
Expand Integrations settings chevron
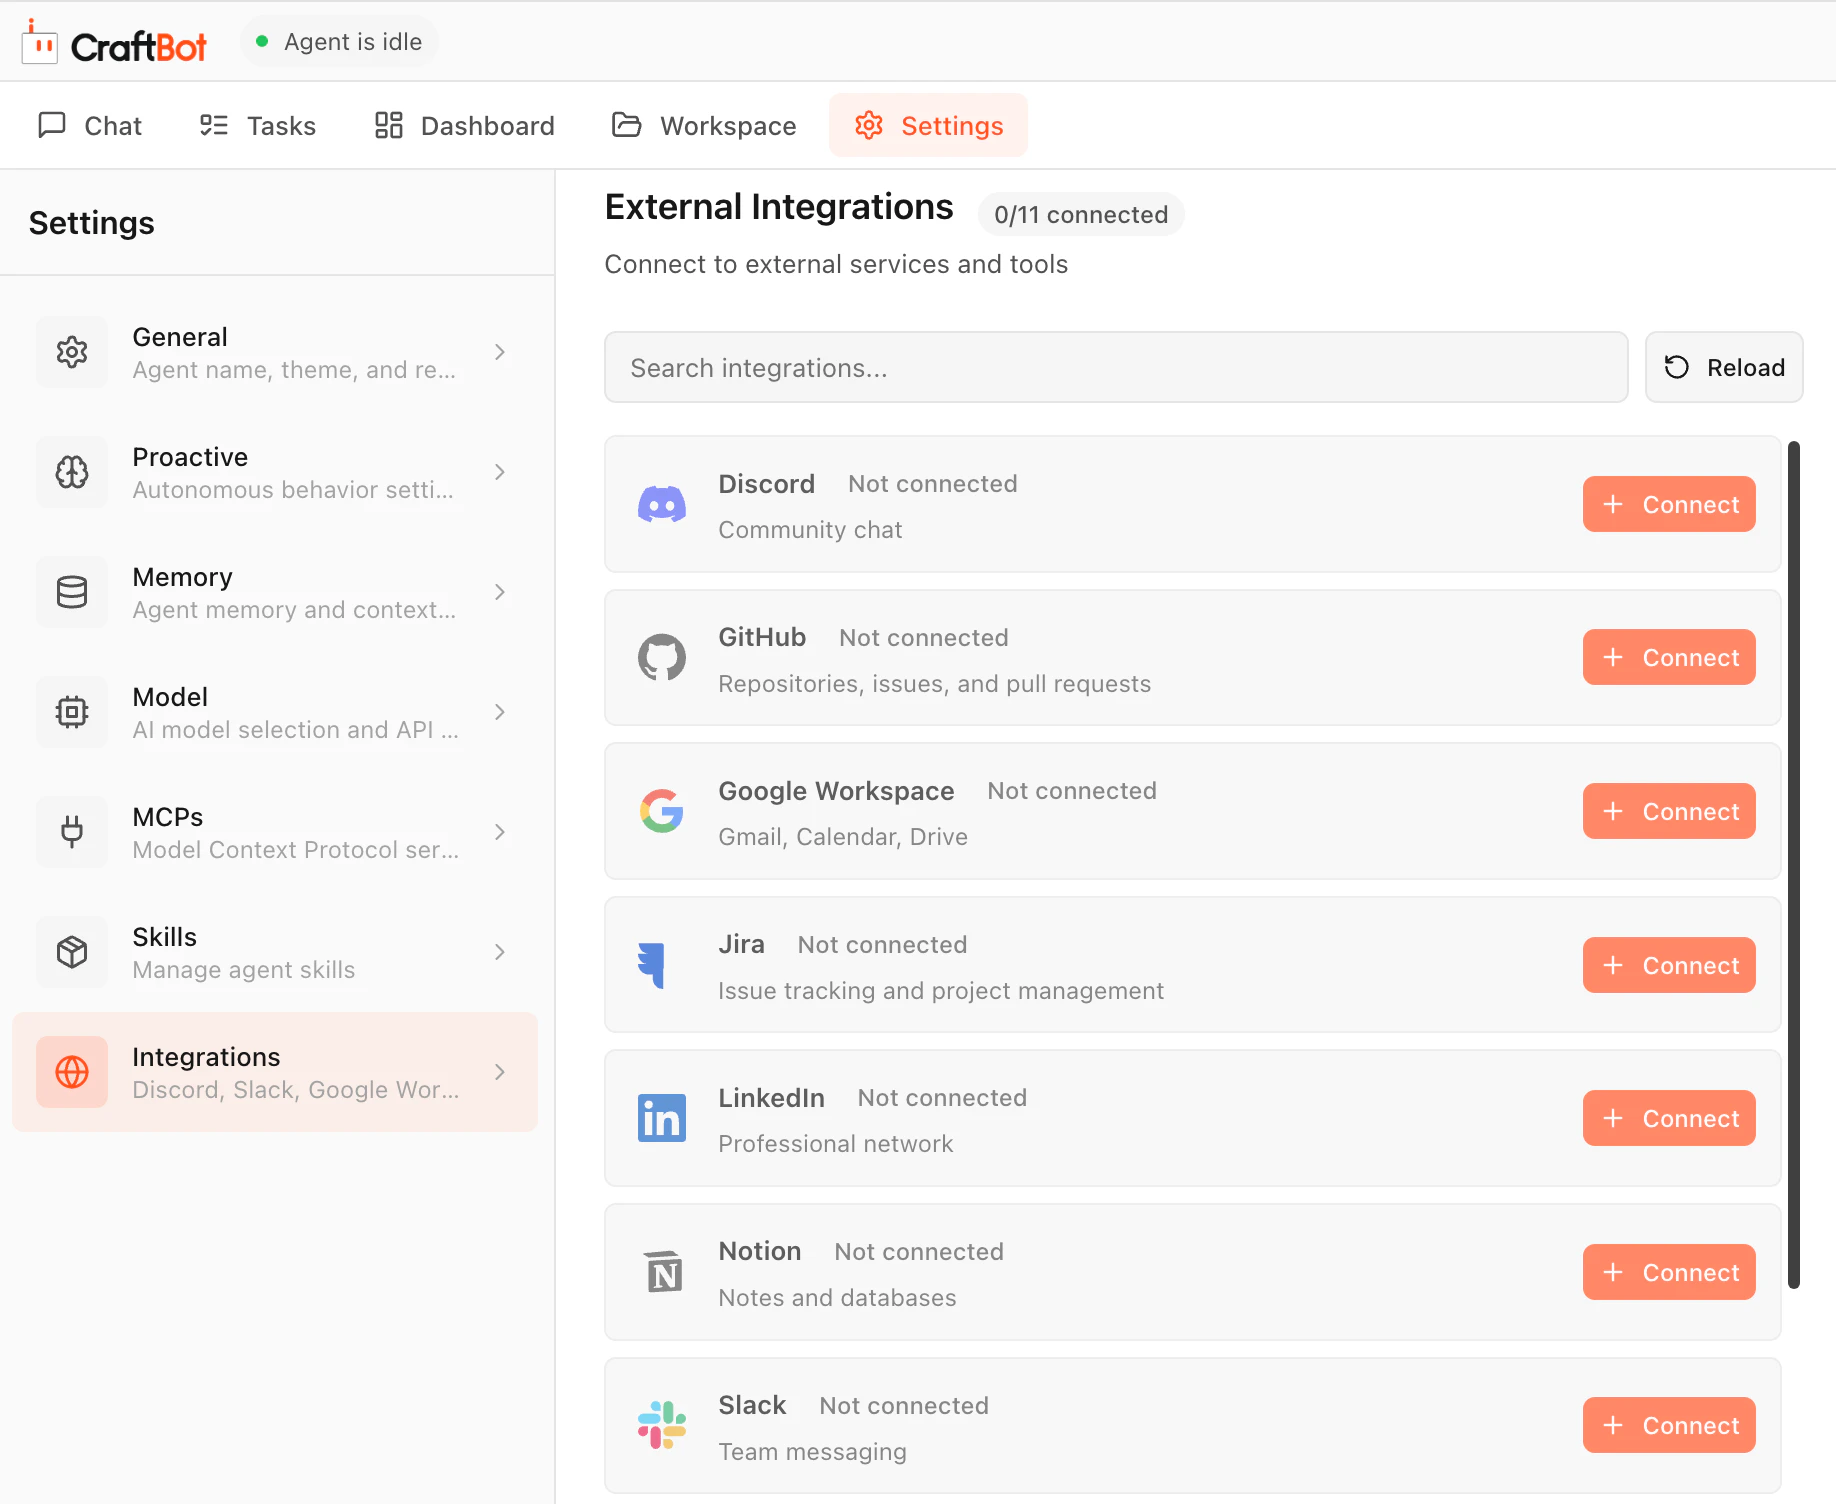[500, 1072]
